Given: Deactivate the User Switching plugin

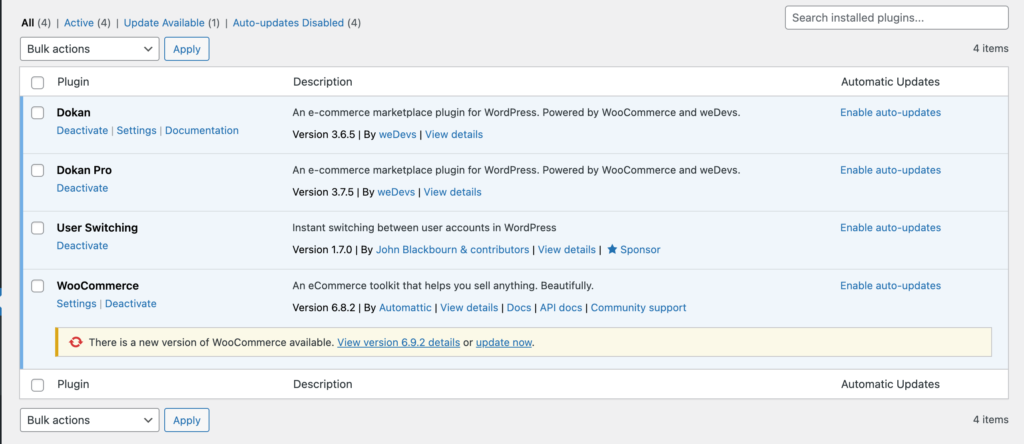Looking at the screenshot, I should coord(82,246).
